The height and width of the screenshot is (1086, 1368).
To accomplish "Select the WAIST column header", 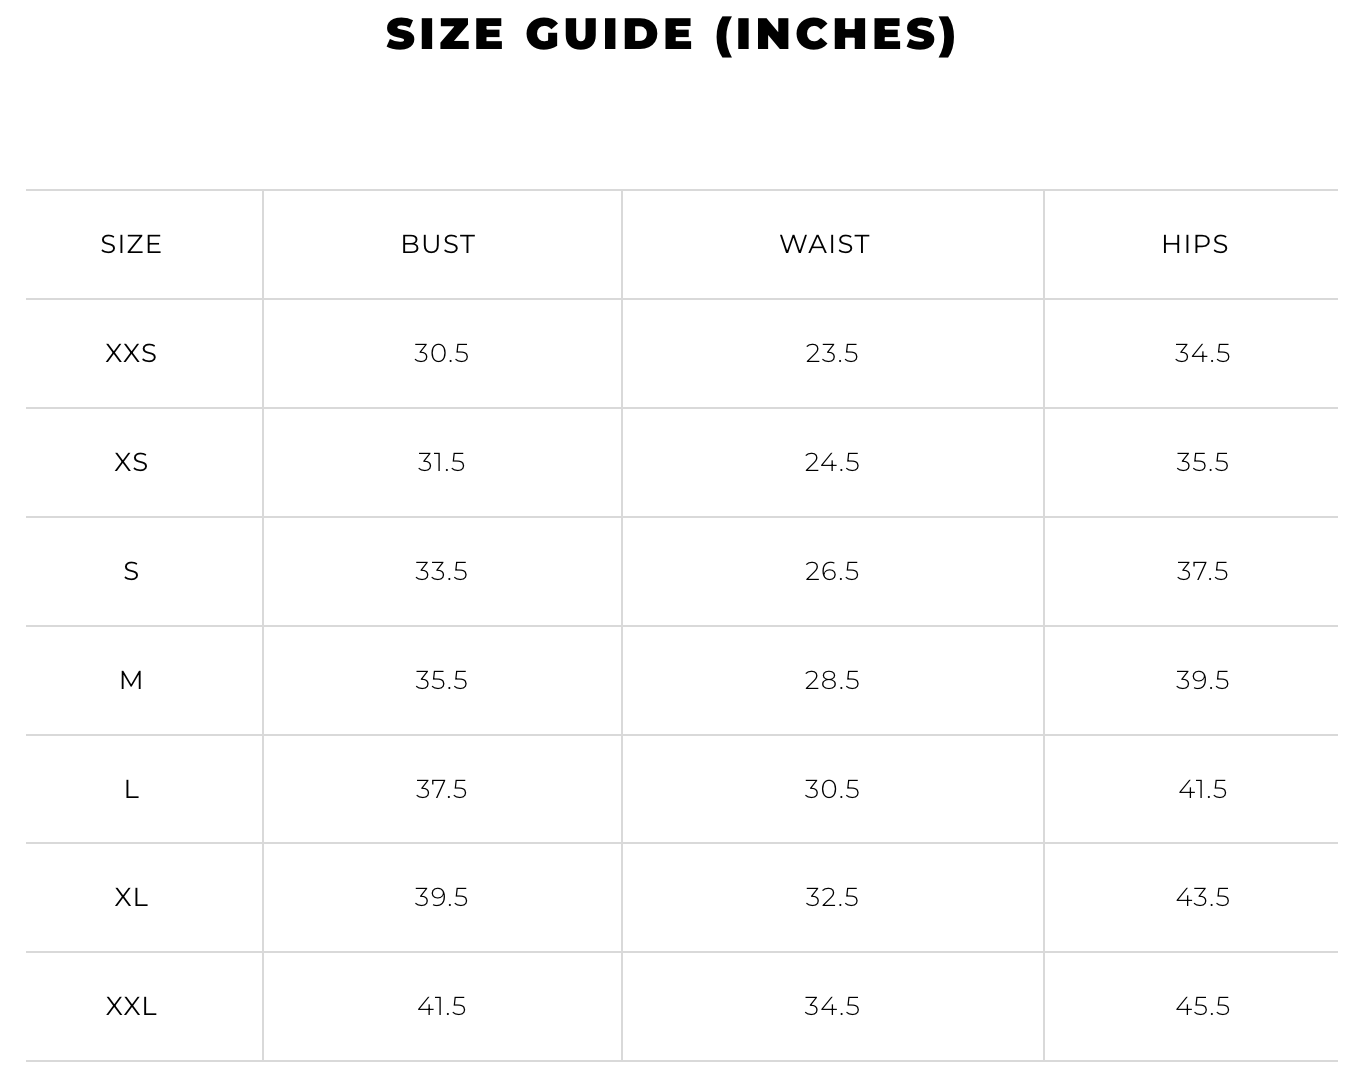I will (825, 244).
